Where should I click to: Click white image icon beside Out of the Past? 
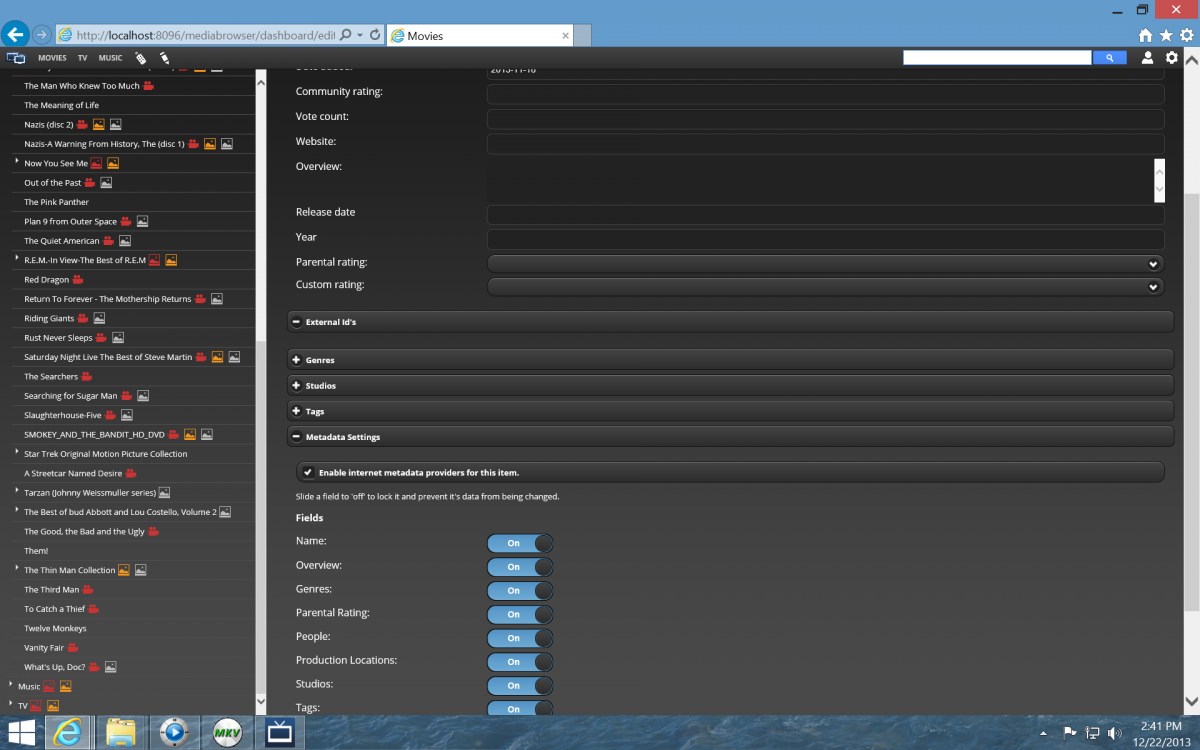coord(106,183)
